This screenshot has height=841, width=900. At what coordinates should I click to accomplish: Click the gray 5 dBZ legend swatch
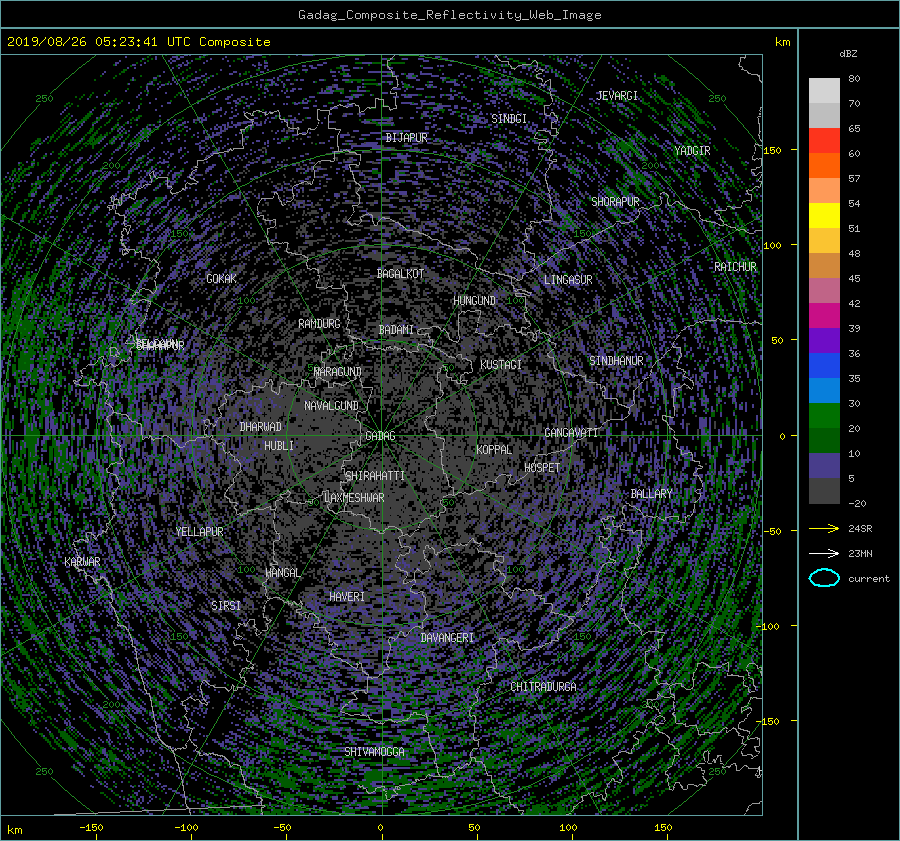[x=824, y=490]
